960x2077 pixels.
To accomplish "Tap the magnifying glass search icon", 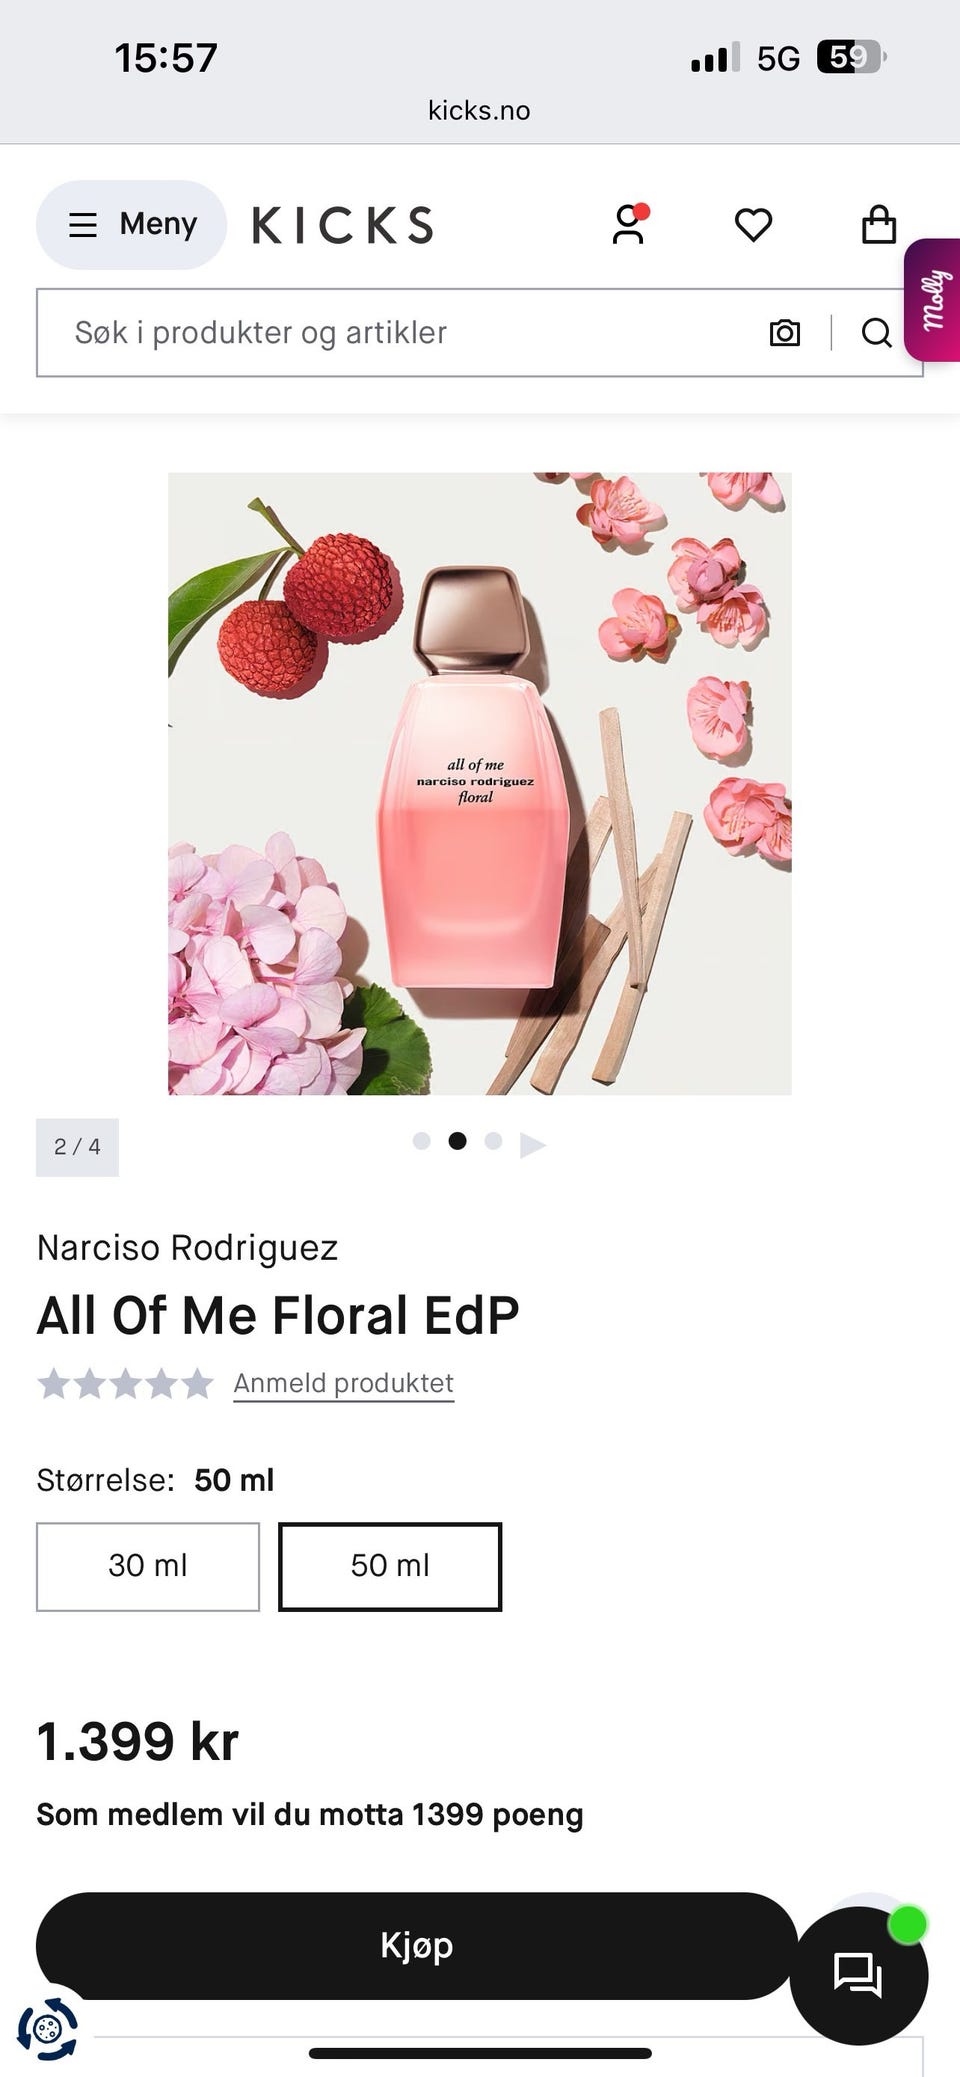I will (x=876, y=333).
